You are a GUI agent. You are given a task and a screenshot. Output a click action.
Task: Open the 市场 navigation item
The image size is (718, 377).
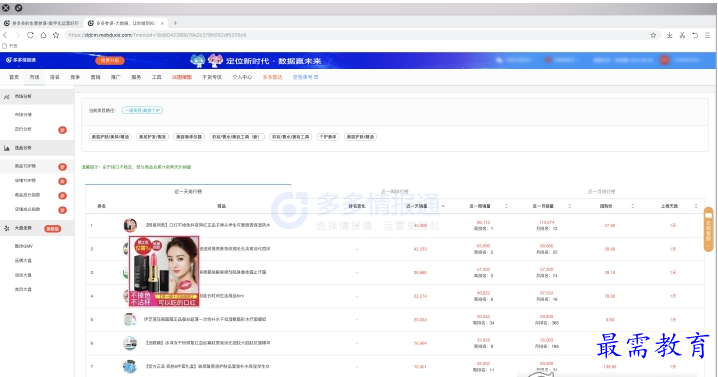(34, 77)
